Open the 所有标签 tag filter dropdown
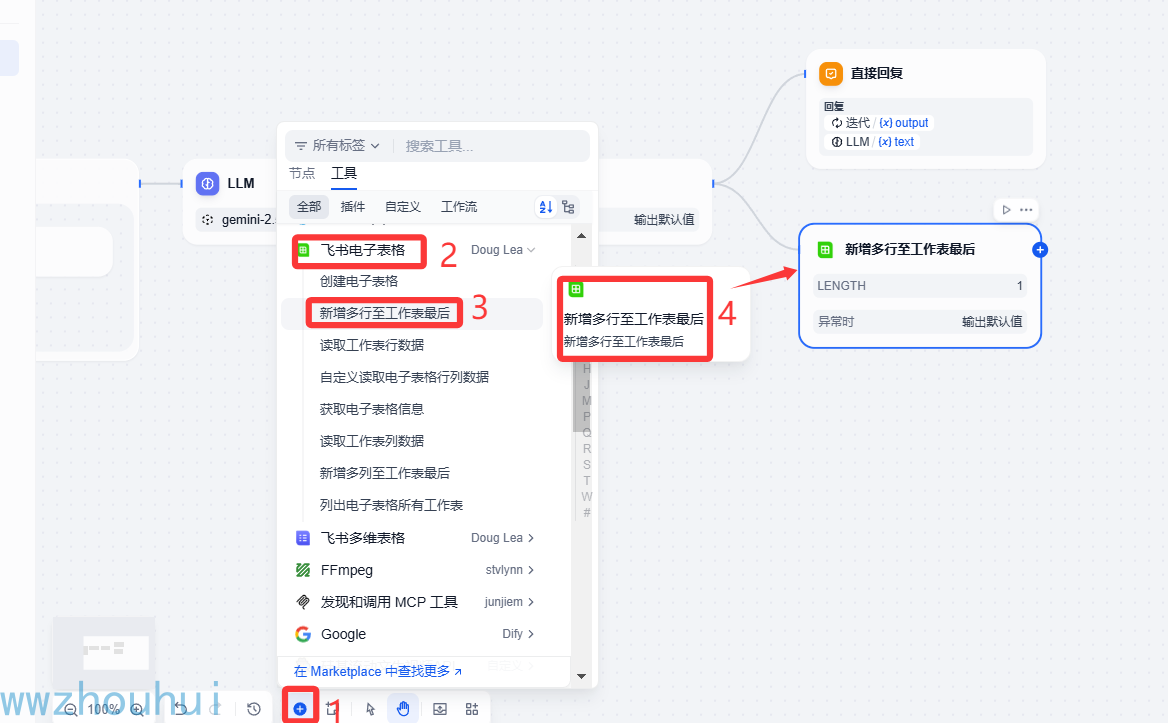This screenshot has width=1168, height=723. pyautogui.click(x=337, y=146)
